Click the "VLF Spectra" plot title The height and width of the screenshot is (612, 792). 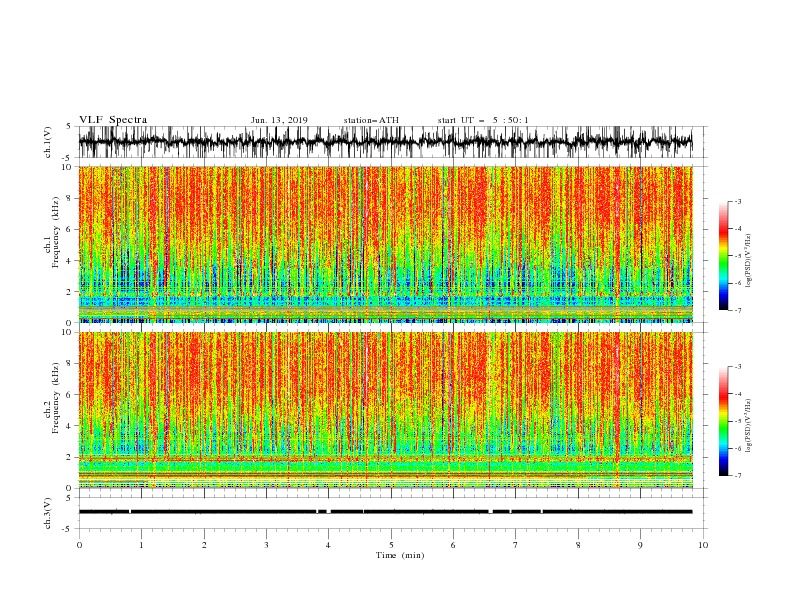[113, 120]
